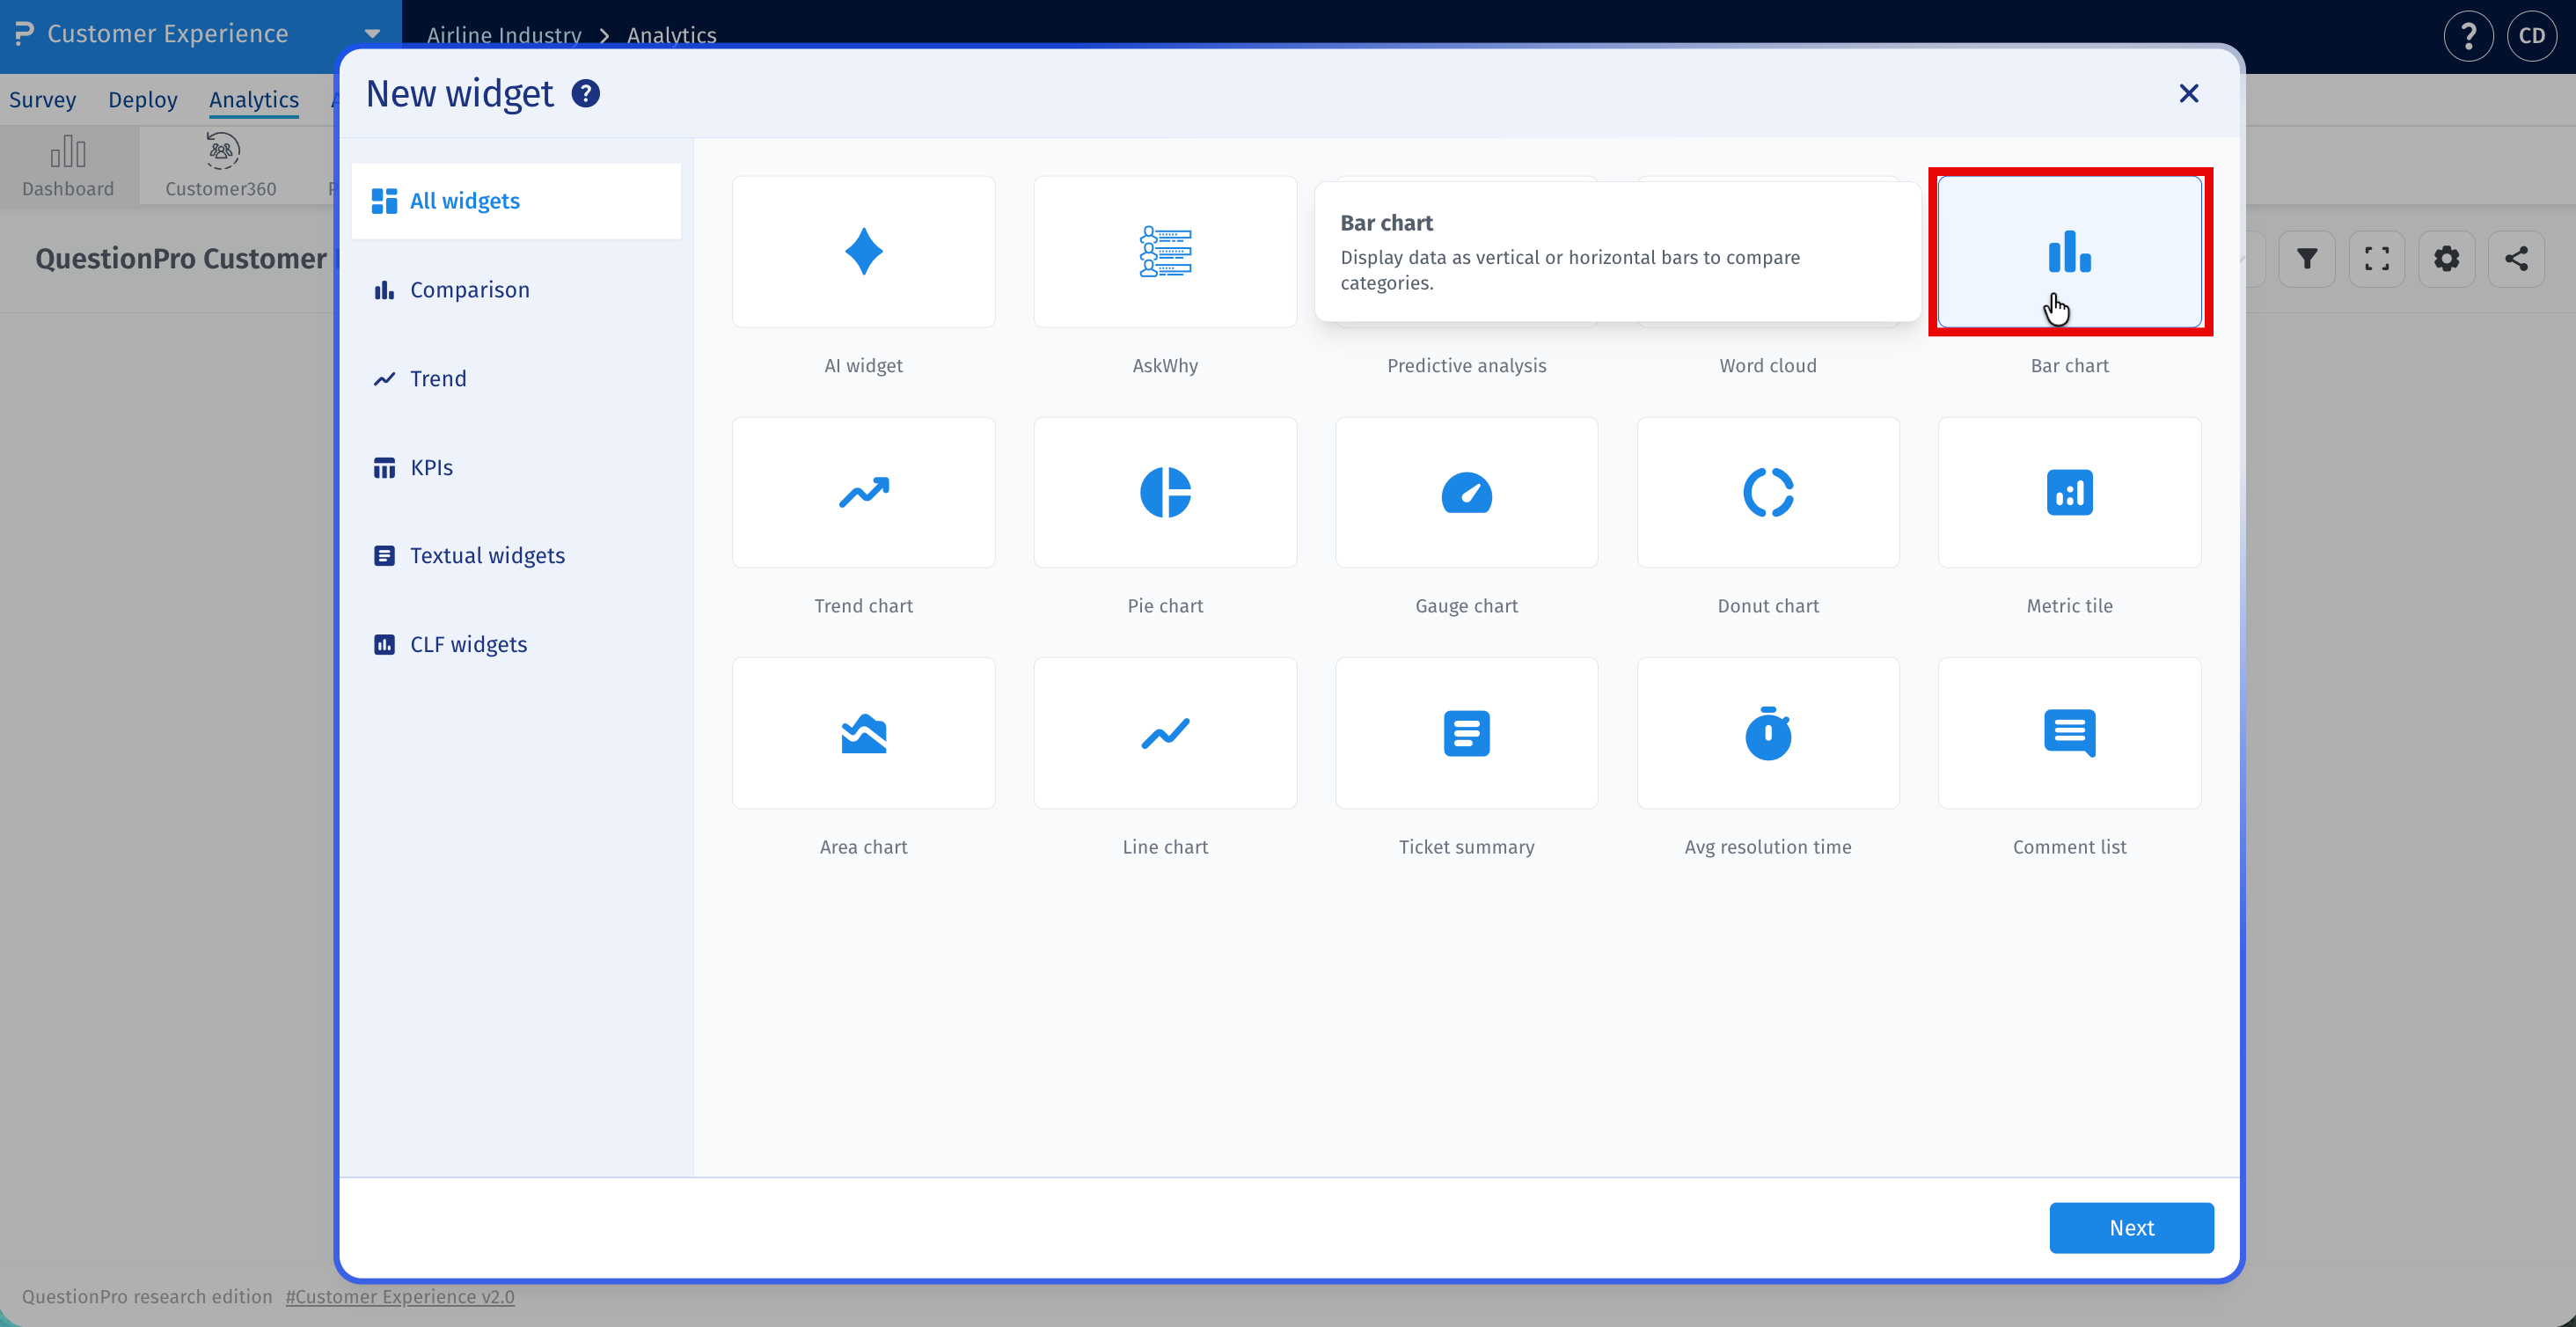Filter by Textual widgets category
Screen dimensions: 2576x1327
516,556
